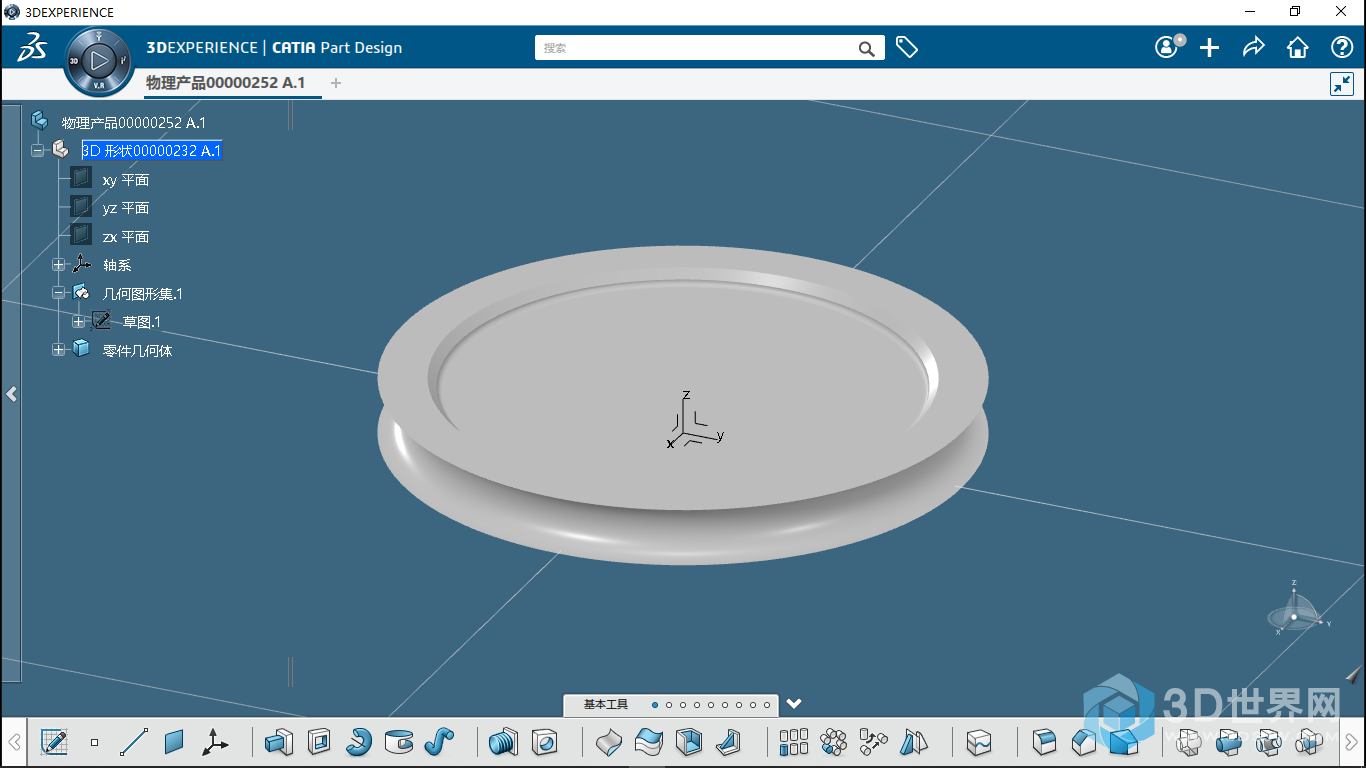Select the first toolbar page dot
Viewport: 1366px width, 768px height.
[x=655, y=705]
